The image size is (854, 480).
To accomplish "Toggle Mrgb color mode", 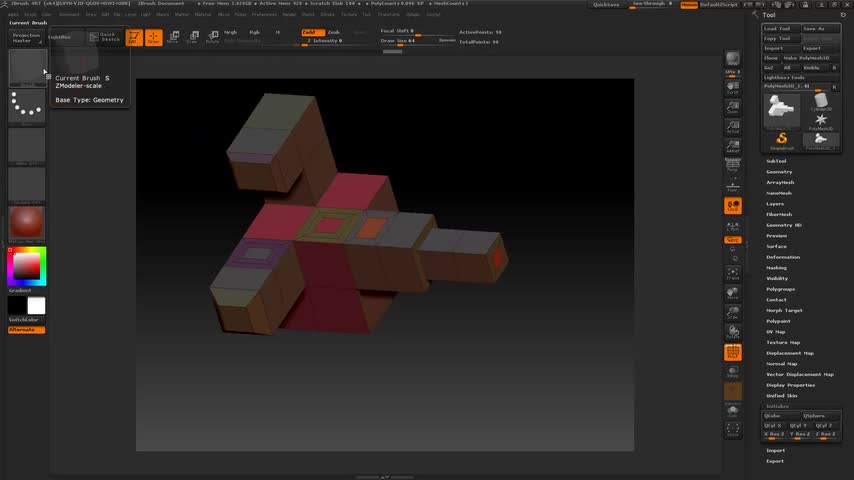I will click(231, 33).
